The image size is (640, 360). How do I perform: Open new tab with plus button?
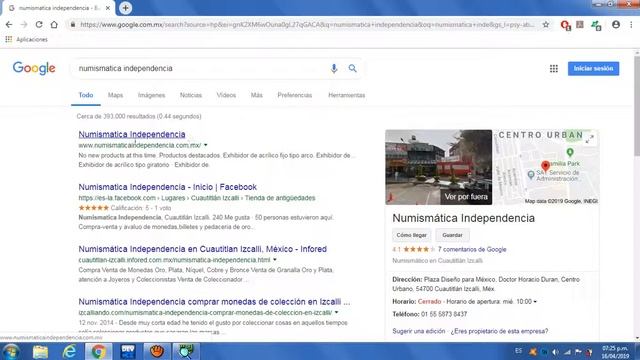click(x=125, y=8)
